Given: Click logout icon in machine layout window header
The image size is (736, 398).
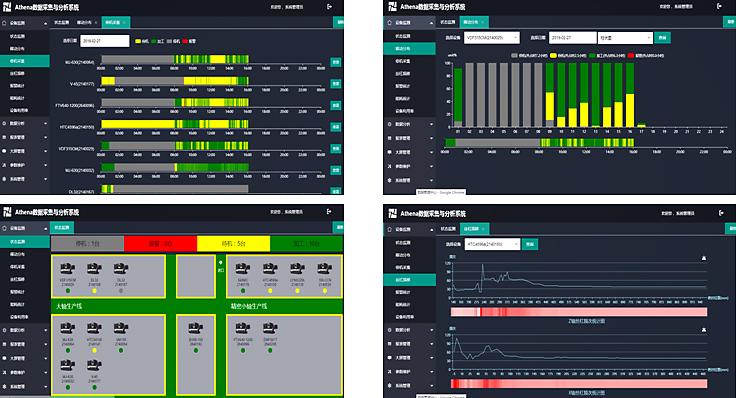Looking at the screenshot, I should pos(329,212).
